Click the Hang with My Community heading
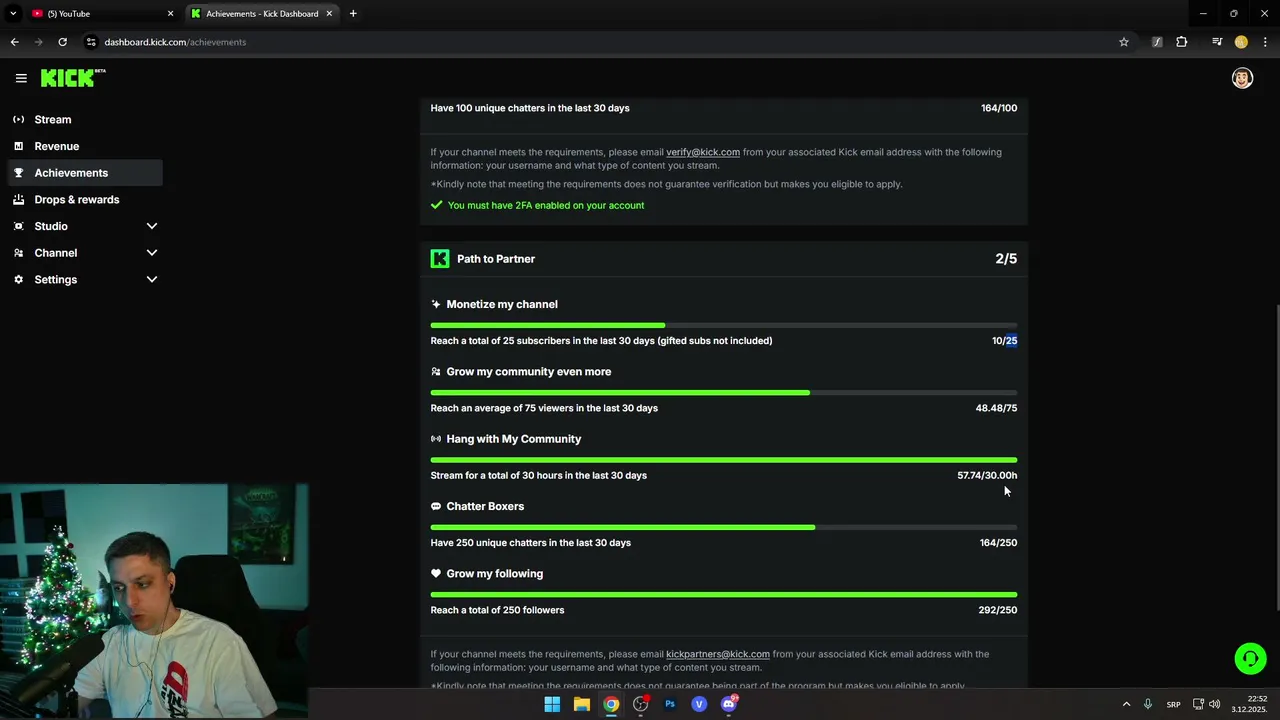The width and height of the screenshot is (1280, 720). [x=513, y=439]
